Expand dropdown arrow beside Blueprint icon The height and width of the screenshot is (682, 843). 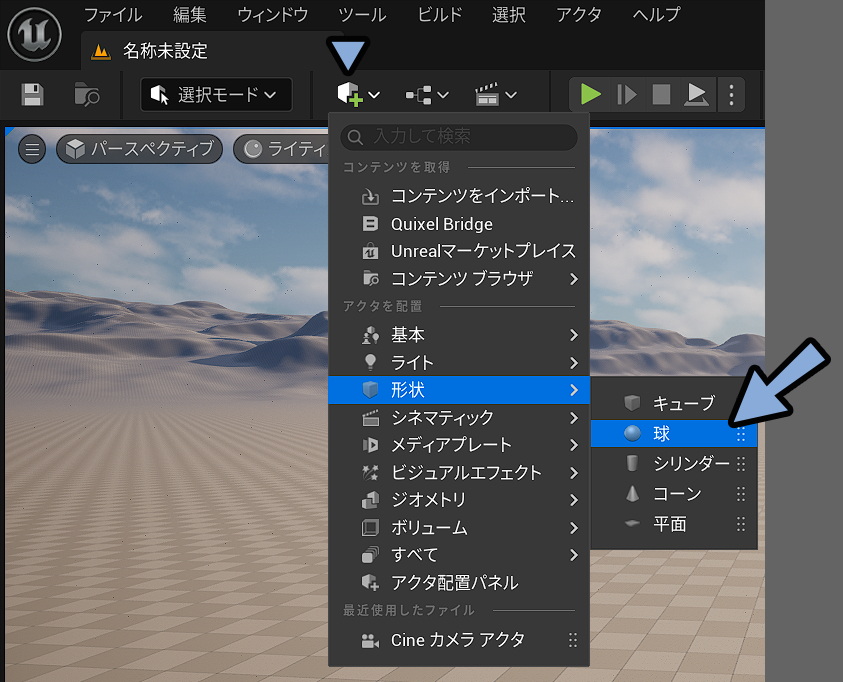tap(443, 95)
